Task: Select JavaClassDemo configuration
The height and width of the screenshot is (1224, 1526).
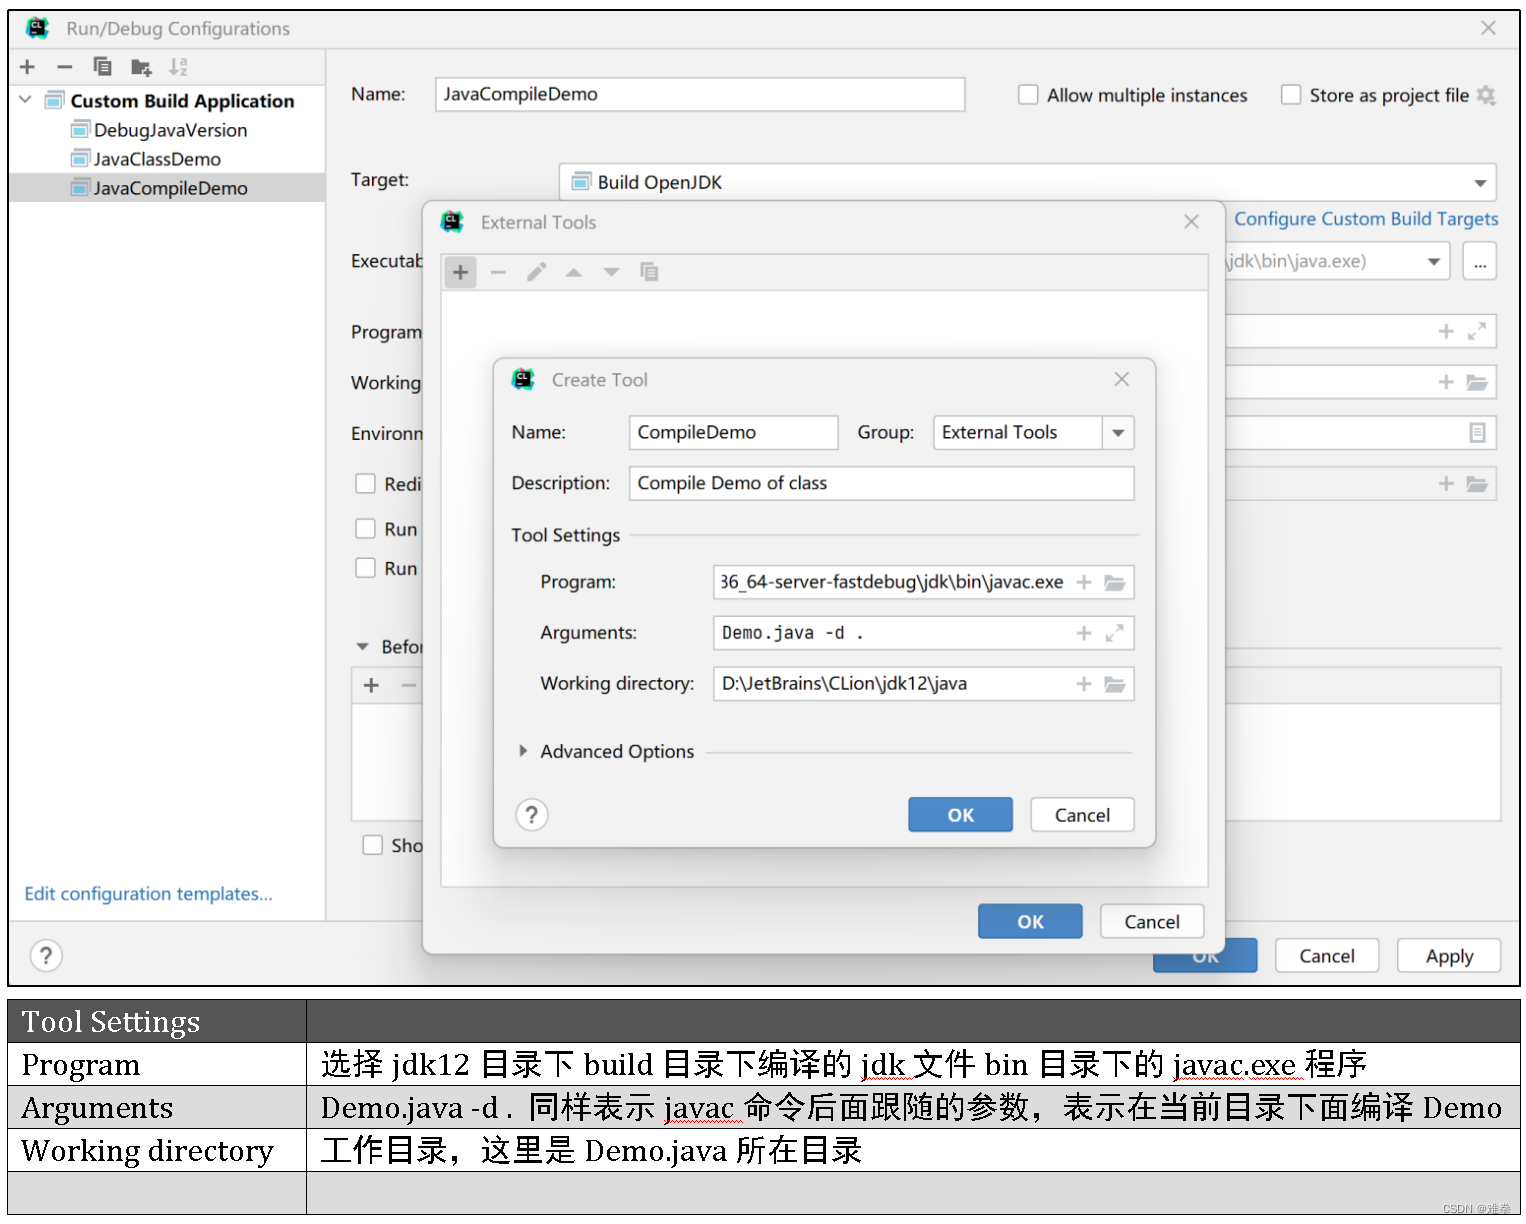Action: (157, 159)
